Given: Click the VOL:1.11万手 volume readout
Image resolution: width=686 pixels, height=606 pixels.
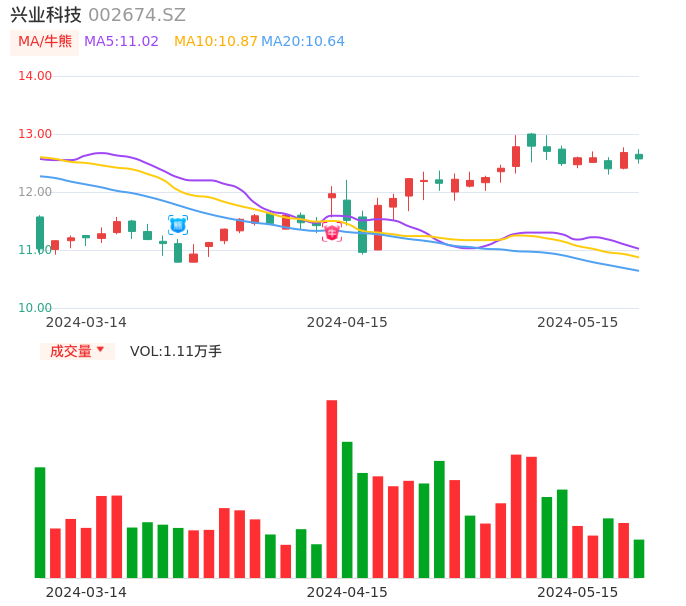Looking at the screenshot, I should [175, 351].
